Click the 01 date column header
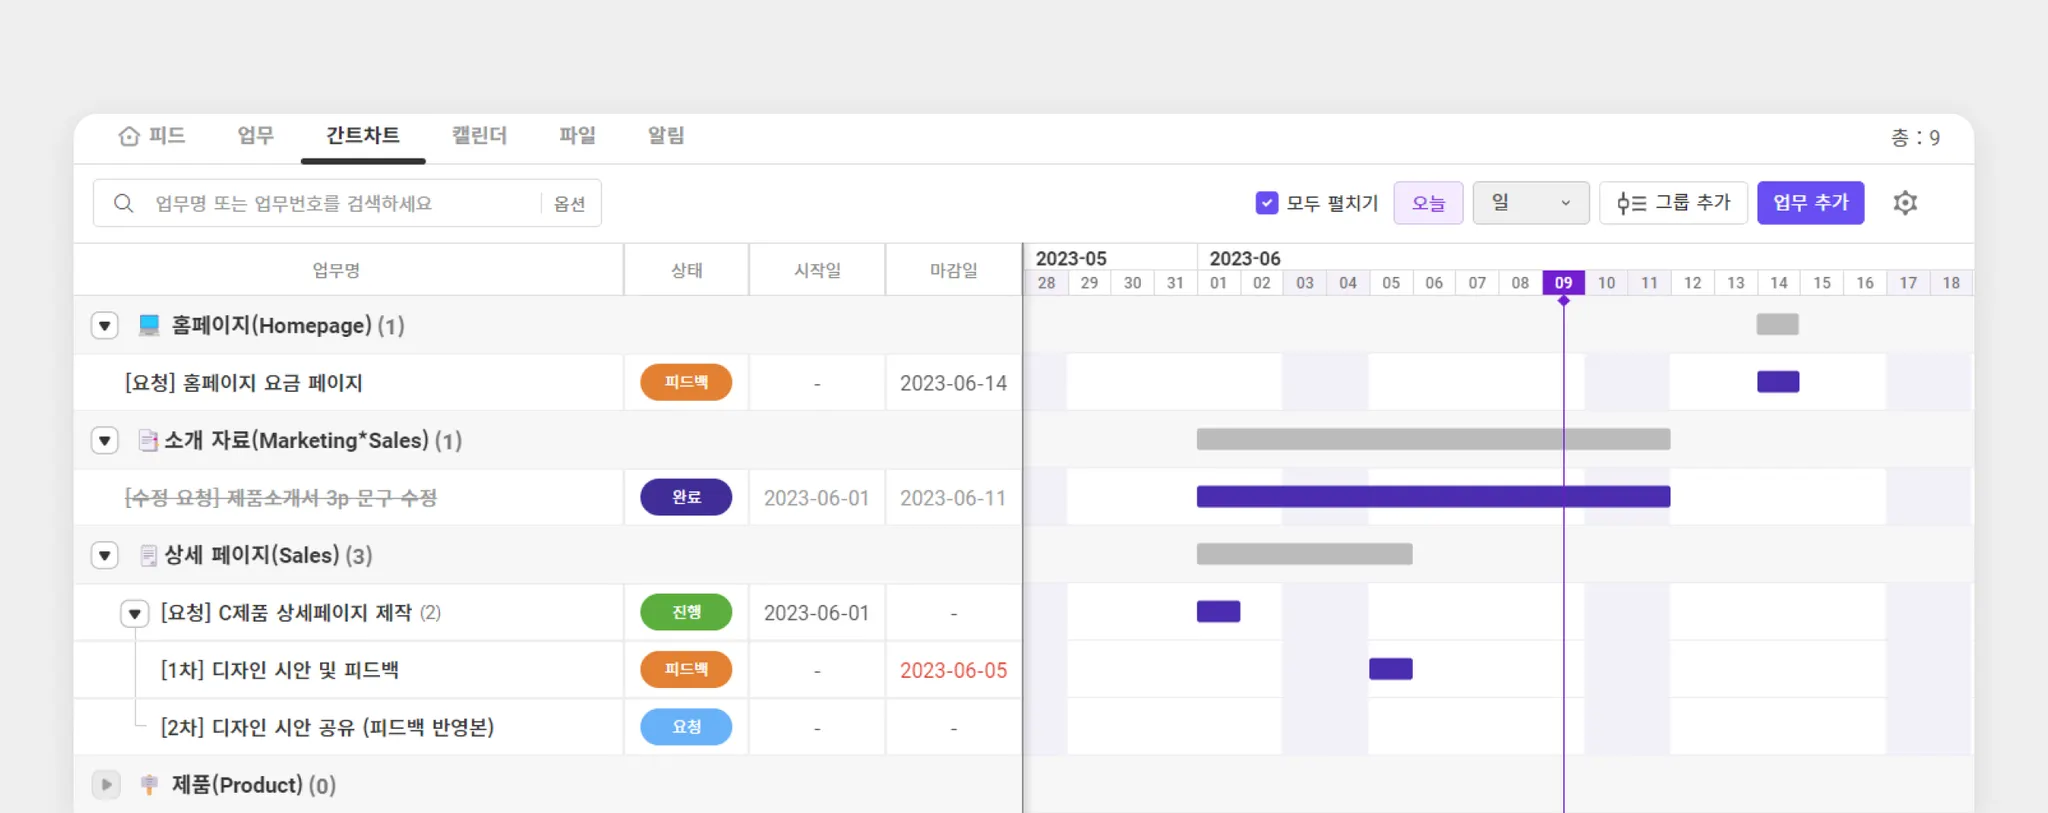2048x813 pixels. [1218, 283]
